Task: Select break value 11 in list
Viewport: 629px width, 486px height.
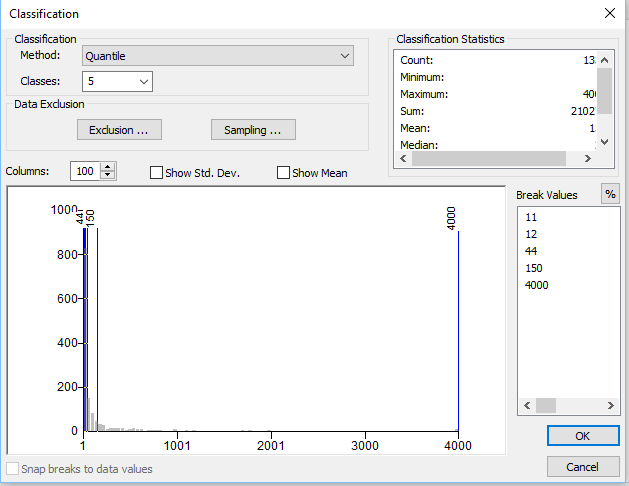Action: 531,217
